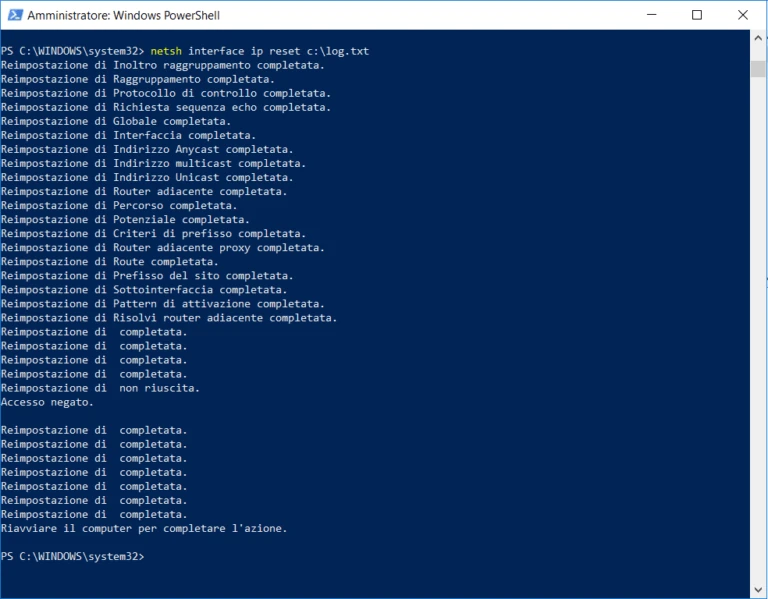768x599 pixels.
Task: Click the netsh command word
Action: click(x=166, y=51)
